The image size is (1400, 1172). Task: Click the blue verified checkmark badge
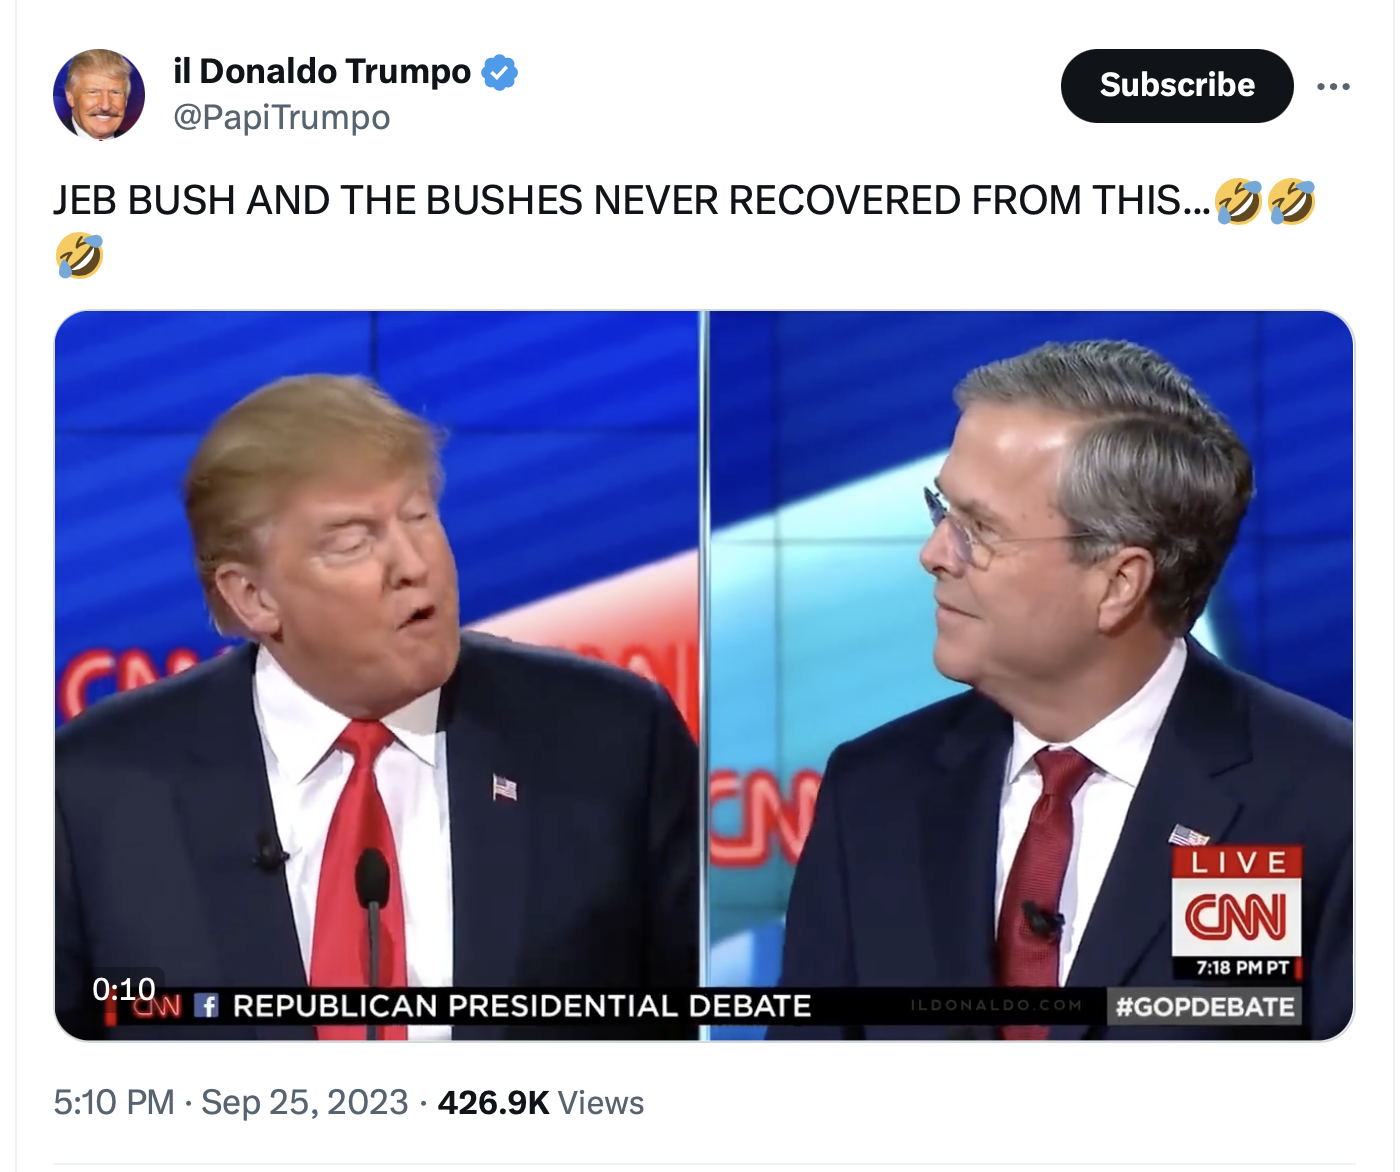point(500,73)
